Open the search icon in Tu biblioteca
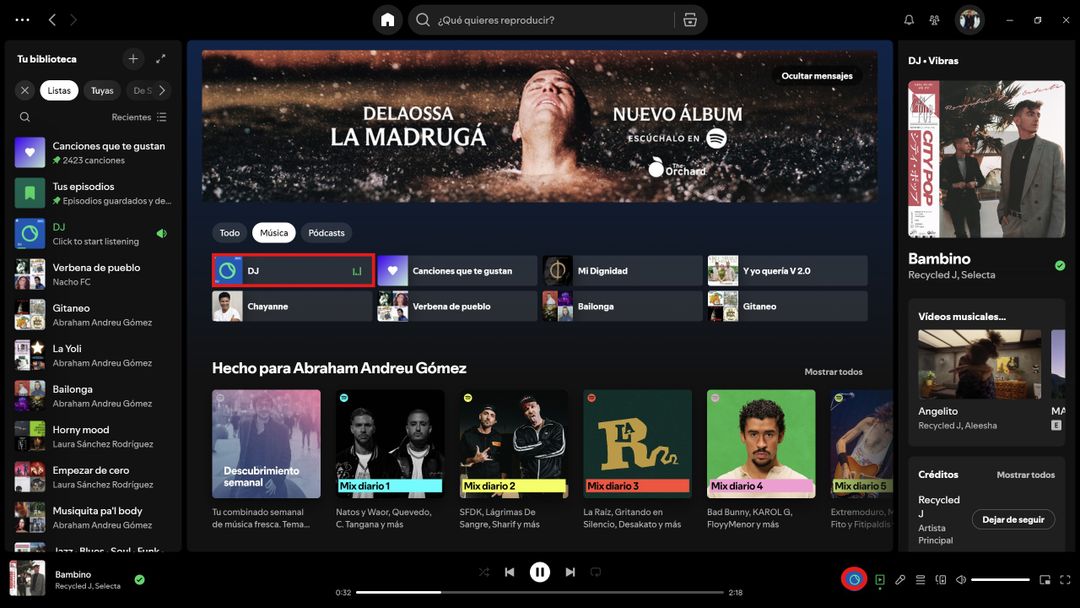This screenshot has width=1080, height=608. coord(24,117)
